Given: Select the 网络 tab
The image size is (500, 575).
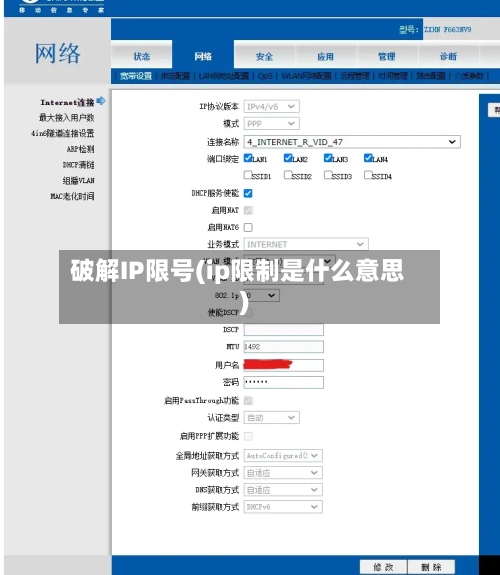Looking at the screenshot, I should (x=203, y=56).
